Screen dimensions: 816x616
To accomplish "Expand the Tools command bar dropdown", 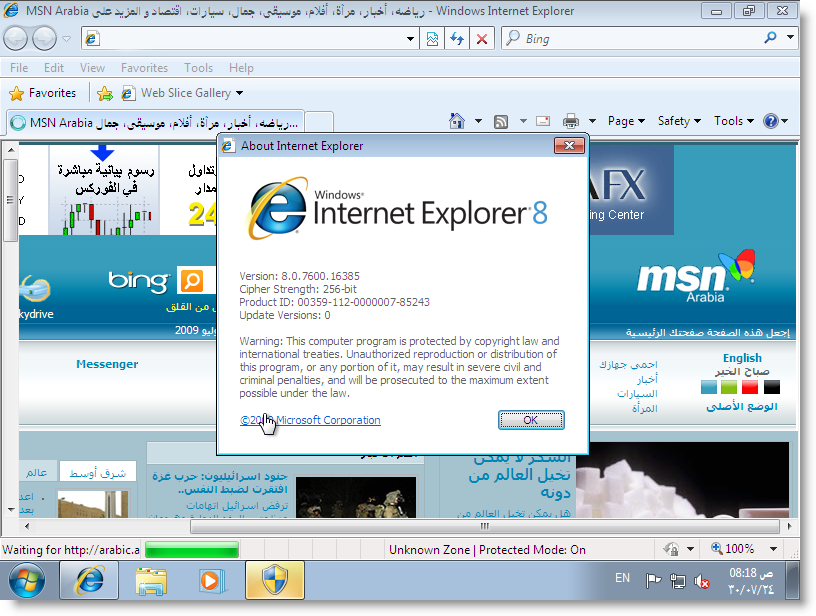I will 733,121.
